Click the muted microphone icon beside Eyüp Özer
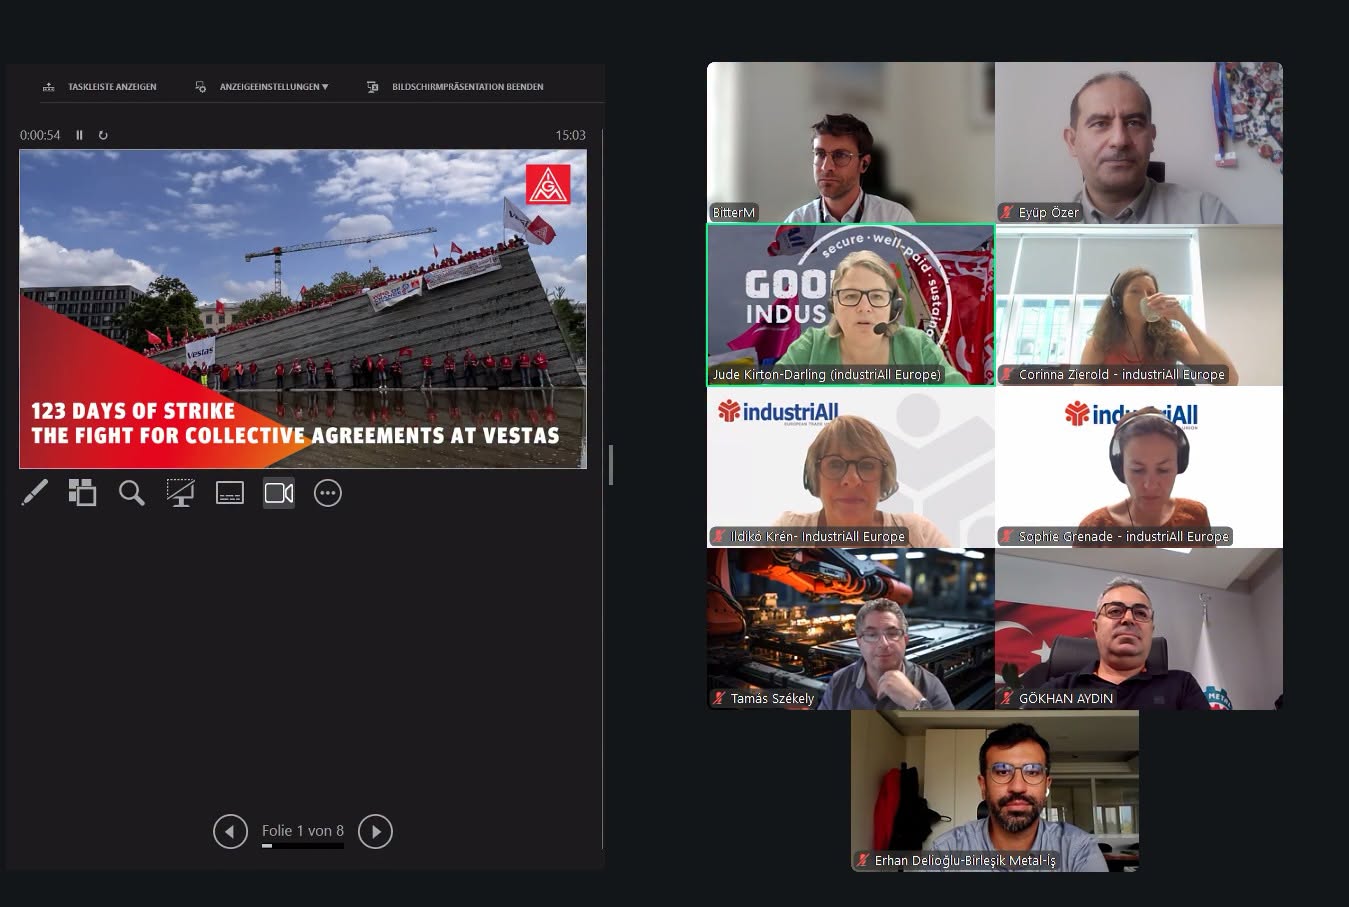The height and width of the screenshot is (907, 1349). [x=1007, y=212]
